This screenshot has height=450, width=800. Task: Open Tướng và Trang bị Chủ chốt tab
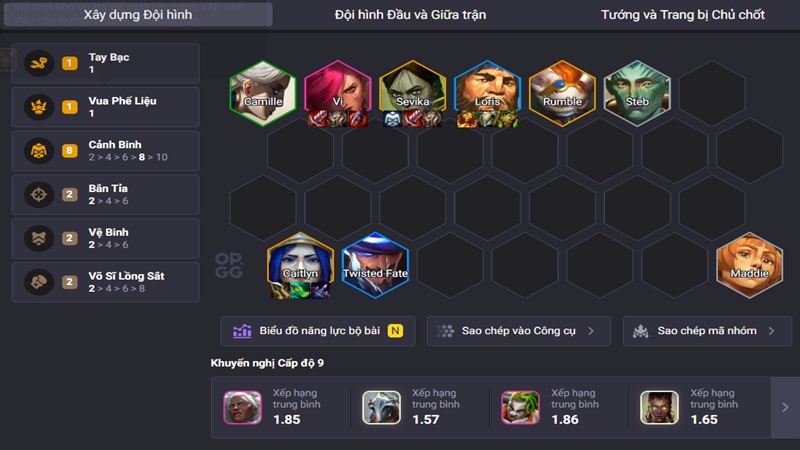[x=683, y=14]
